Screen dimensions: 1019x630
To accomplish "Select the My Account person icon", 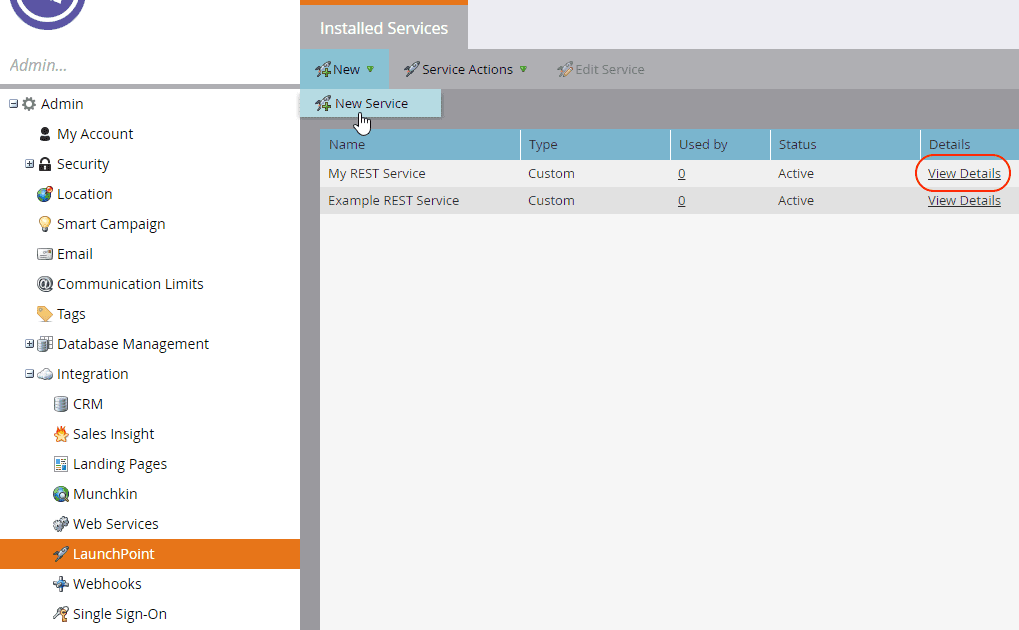I will pyautogui.click(x=45, y=133).
